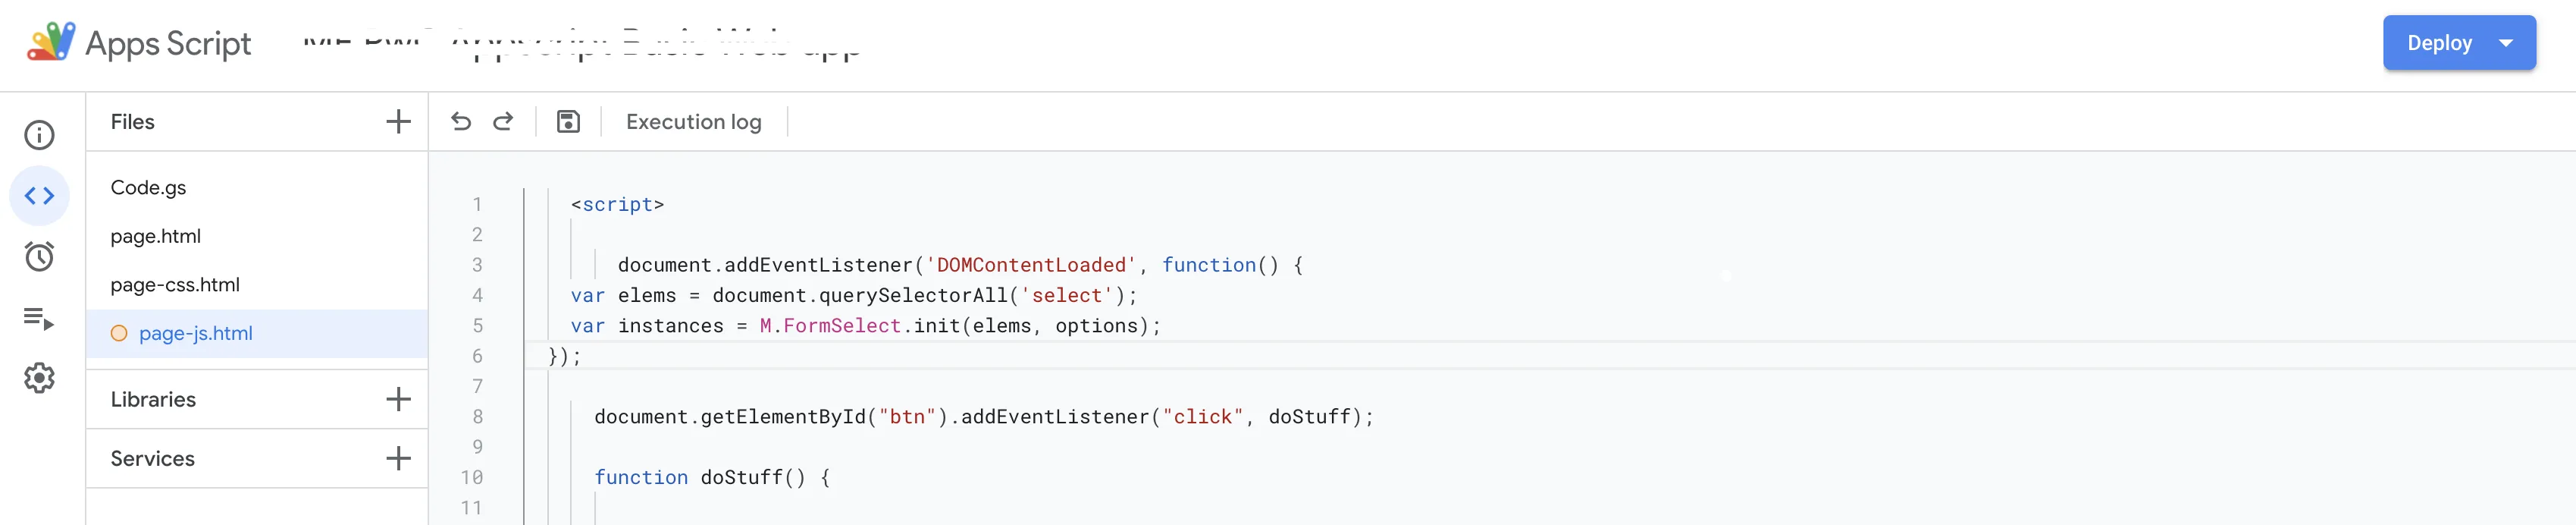The width and height of the screenshot is (2576, 525).
Task: Open the Execution log
Action: pyautogui.click(x=693, y=122)
